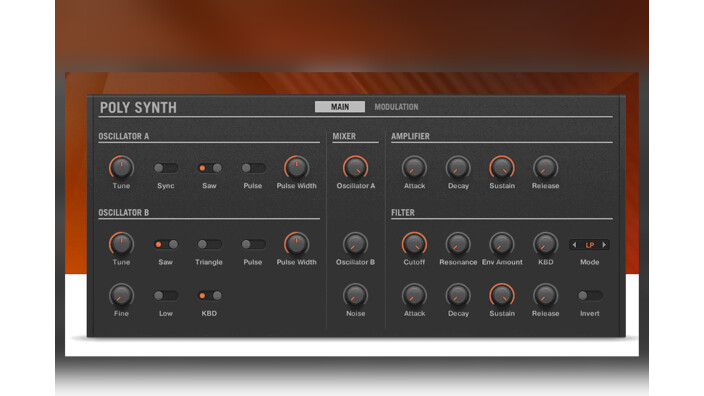Click the Mode label under the filter selector
This screenshot has height=396, width=704.
click(x=590, y=262)
